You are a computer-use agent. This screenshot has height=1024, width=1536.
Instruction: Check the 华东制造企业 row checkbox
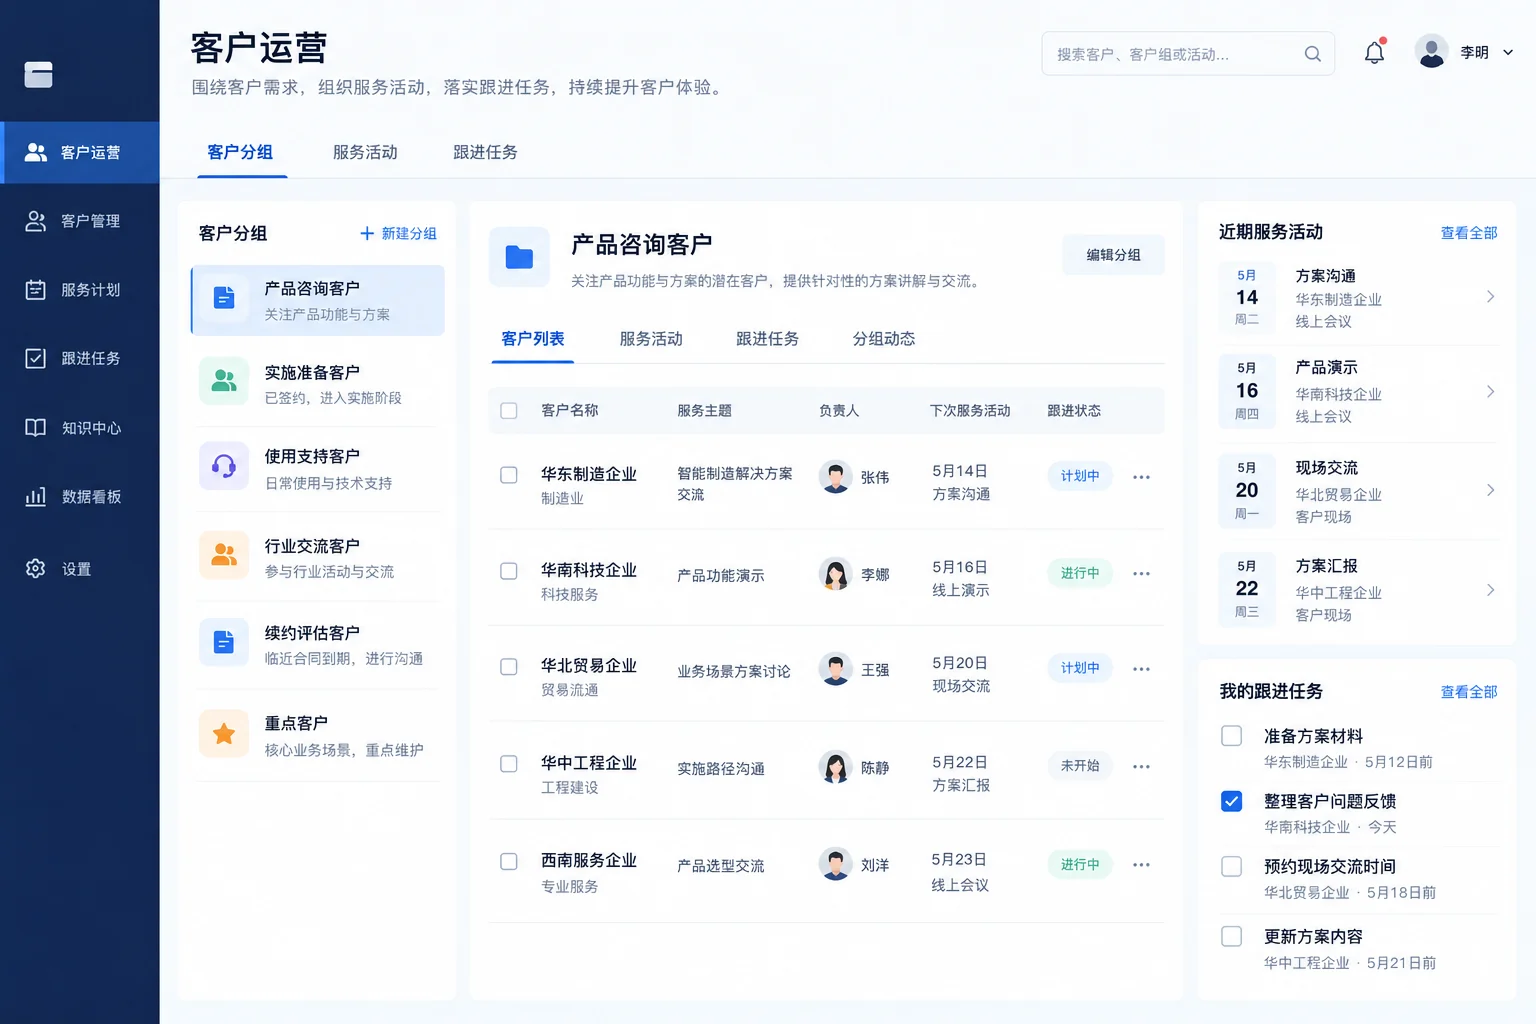509,475
